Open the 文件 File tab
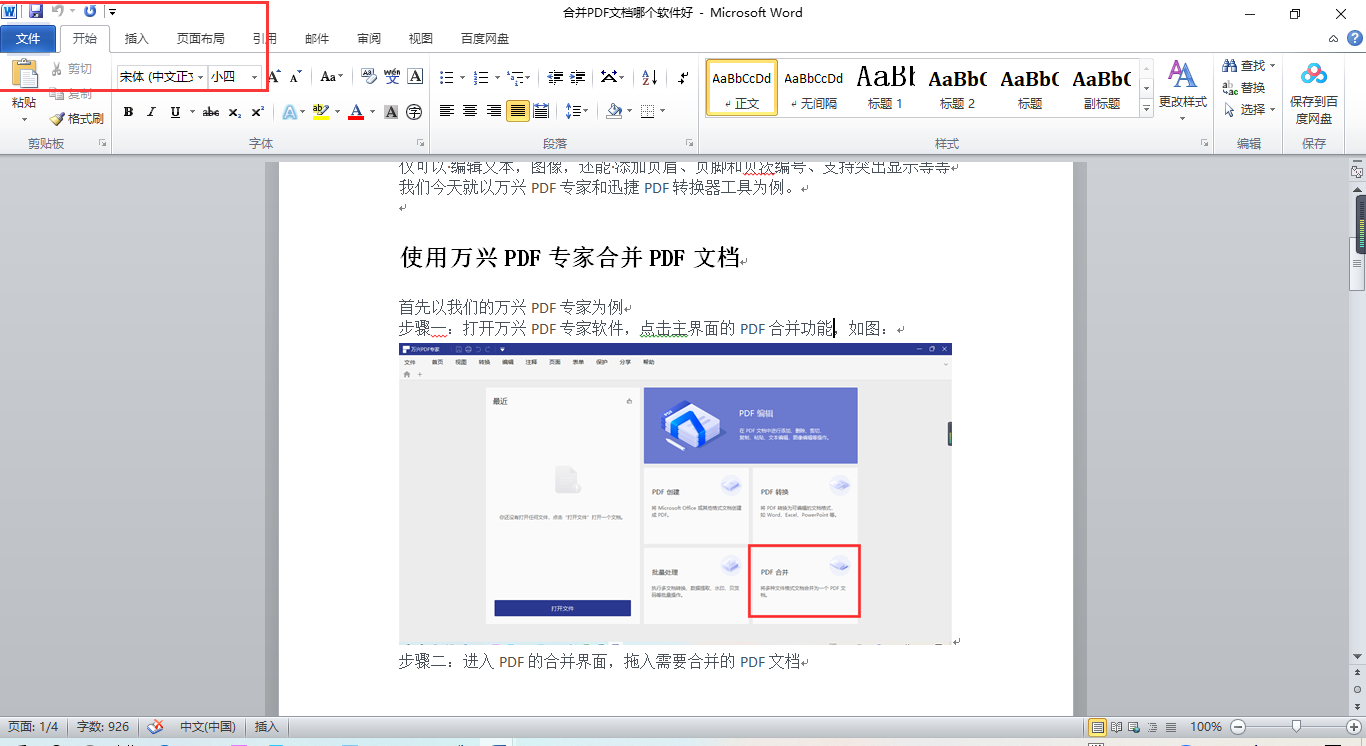Screen dimensions: 1366x746 tap(28, 39)
